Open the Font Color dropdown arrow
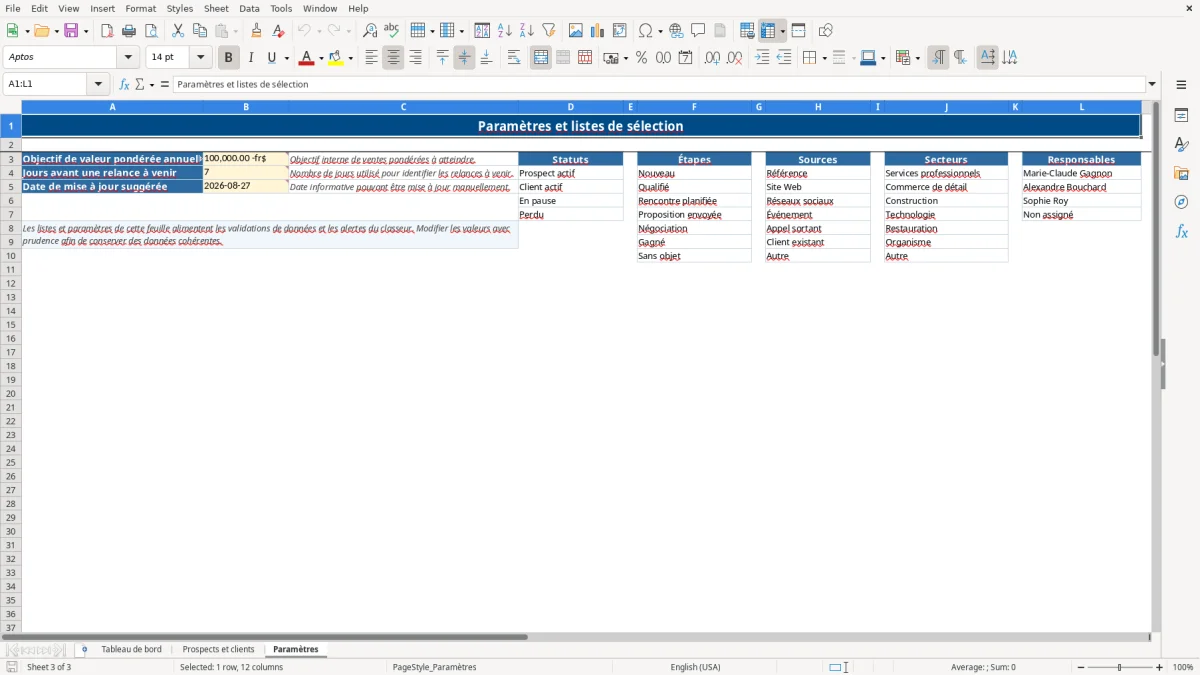Screen dimensions: 1200x675 point(320,58)
